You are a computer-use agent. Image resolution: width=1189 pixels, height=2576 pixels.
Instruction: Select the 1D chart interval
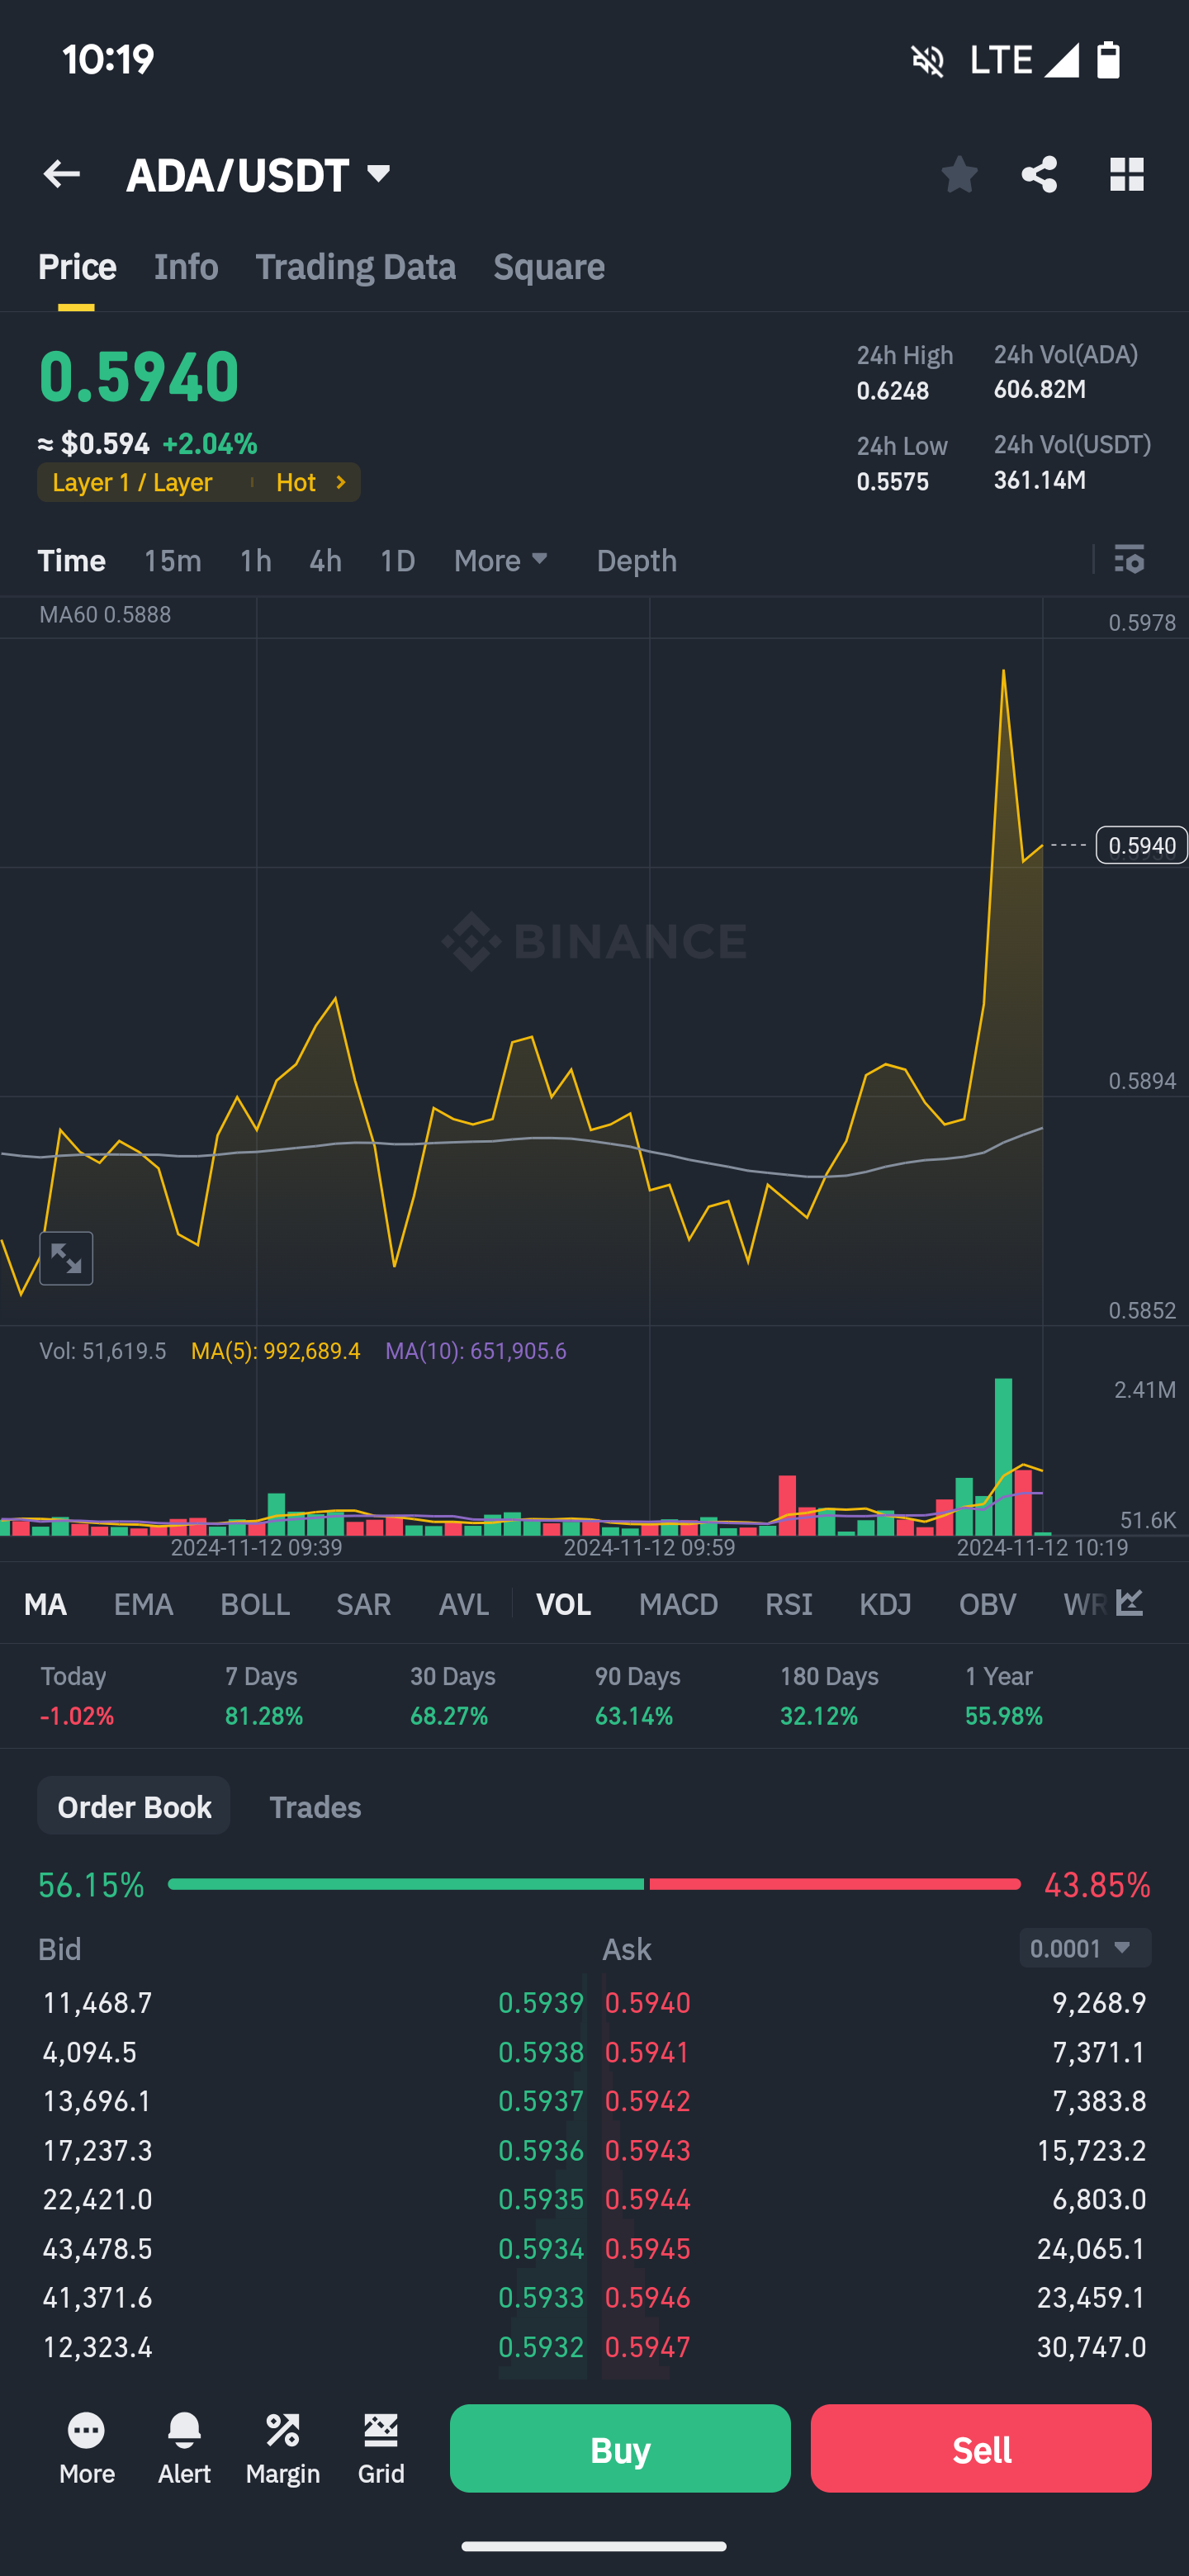397,560
